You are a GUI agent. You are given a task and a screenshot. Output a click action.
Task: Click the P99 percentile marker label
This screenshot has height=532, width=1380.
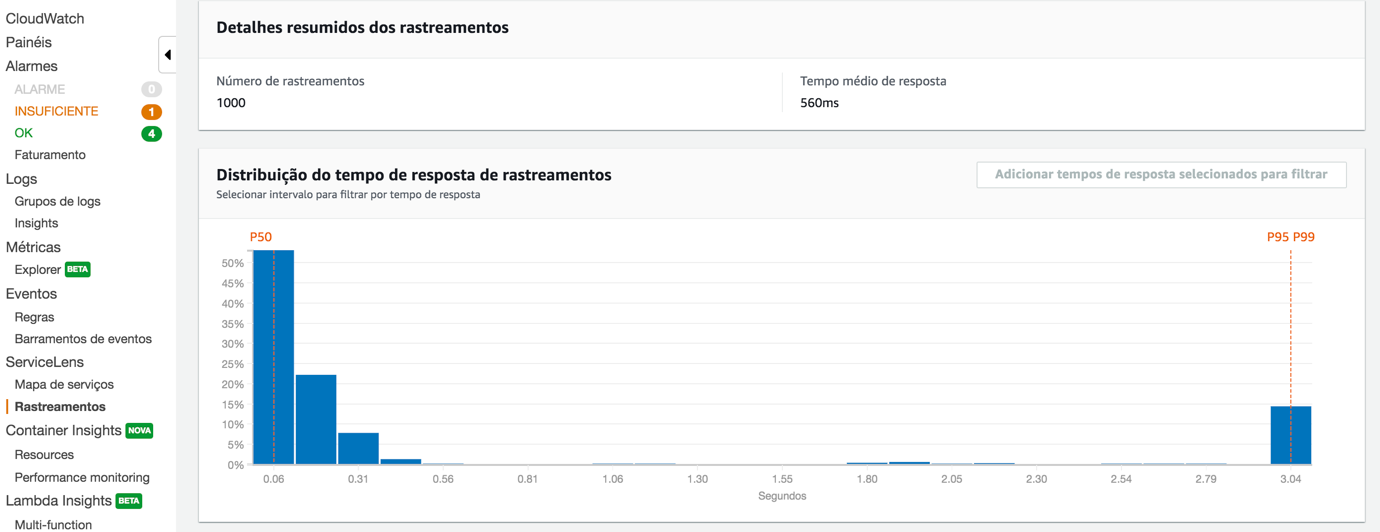coord(1304,237)
